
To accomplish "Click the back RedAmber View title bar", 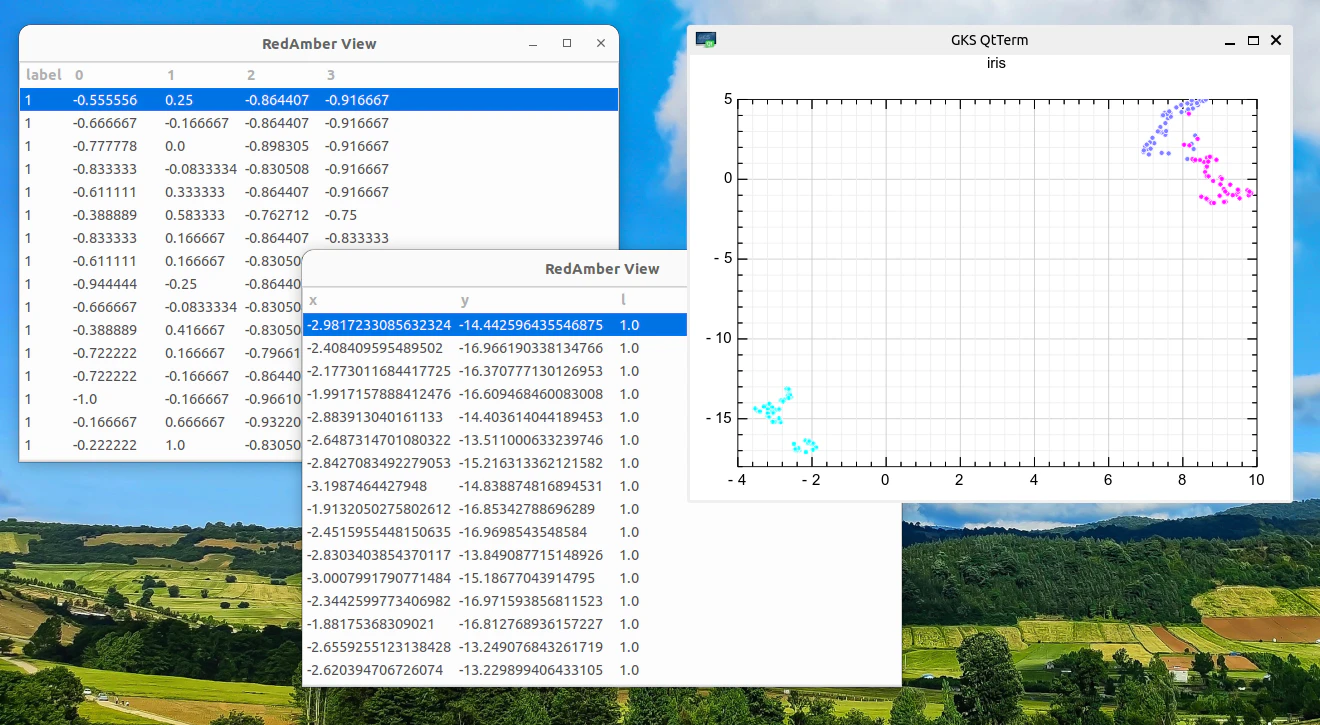I will click(319, 44).
